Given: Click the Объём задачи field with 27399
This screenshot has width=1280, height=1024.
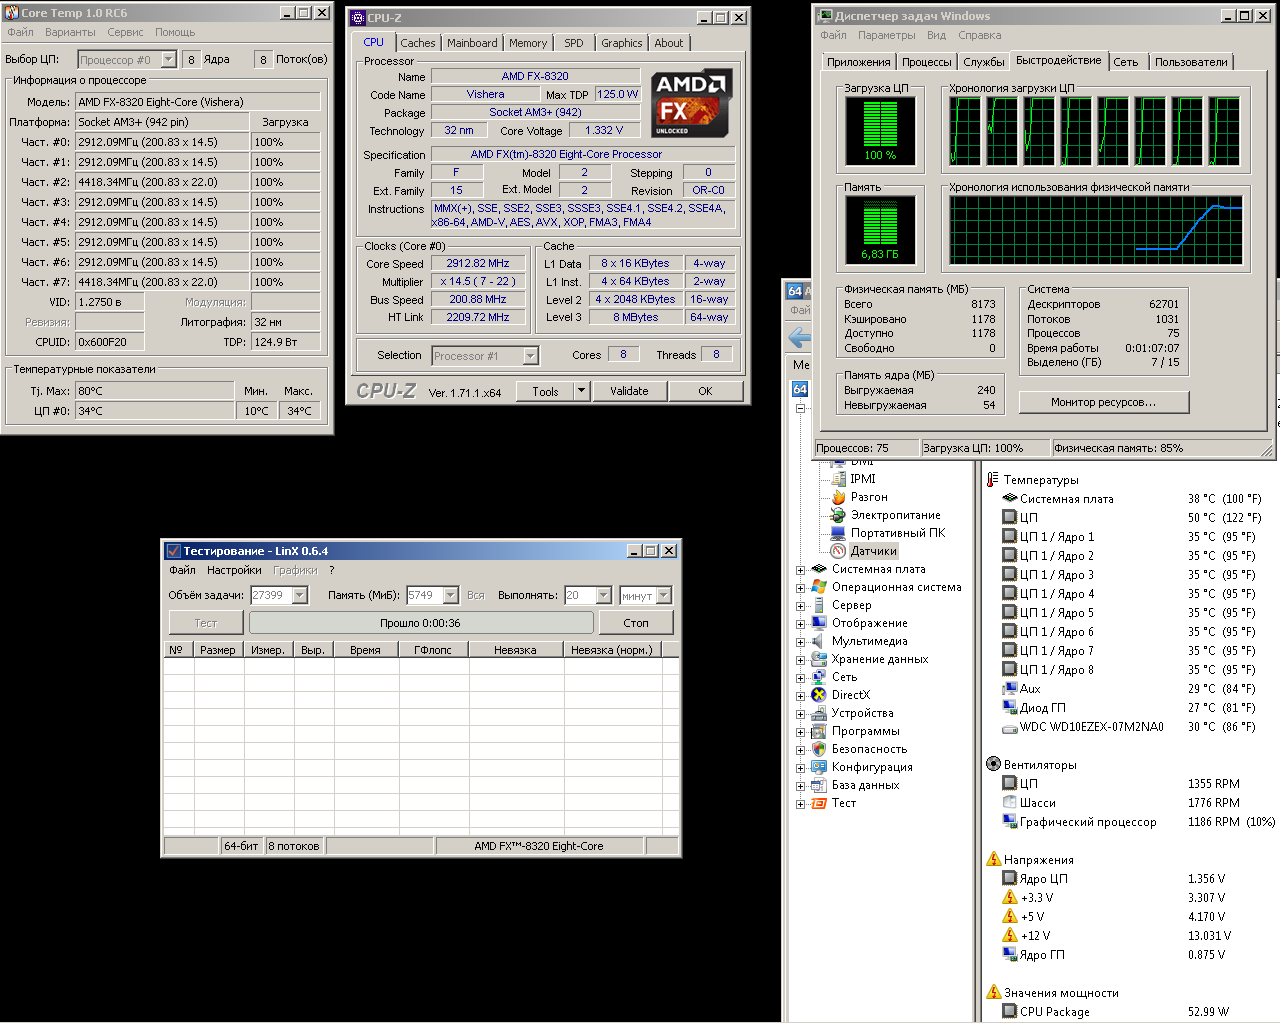Looking at the screenshot, I should tap(271, 596).
